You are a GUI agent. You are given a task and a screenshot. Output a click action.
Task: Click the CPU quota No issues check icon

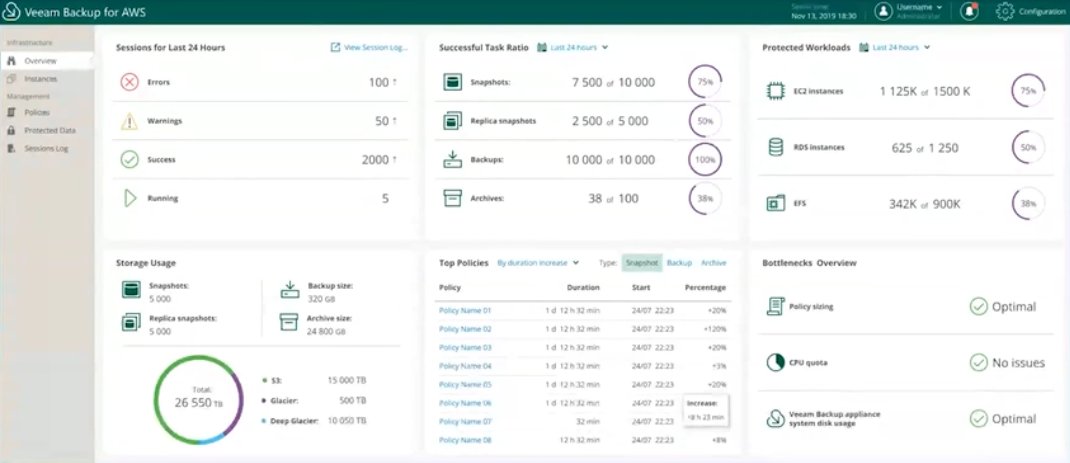[979, 363]
